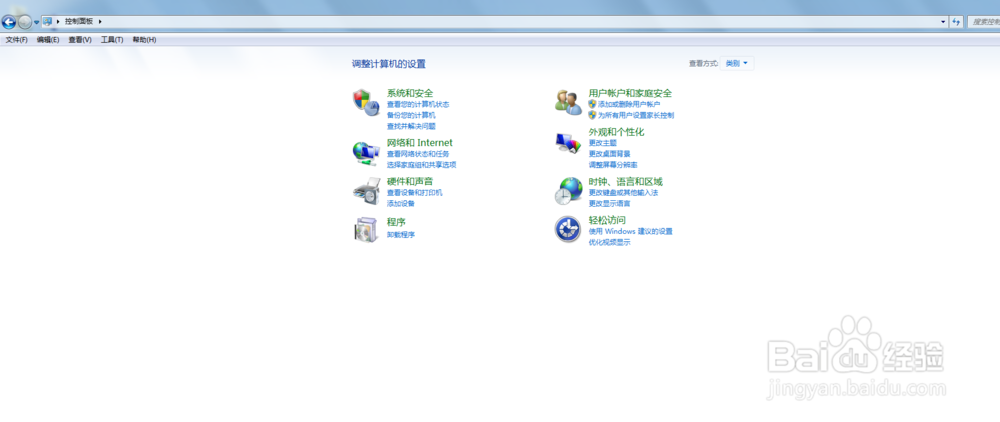Open the 系统和安全 shield icon
Image resolution: width=1000 pixels, height=422 pixels.
click(x=366, y=102)
